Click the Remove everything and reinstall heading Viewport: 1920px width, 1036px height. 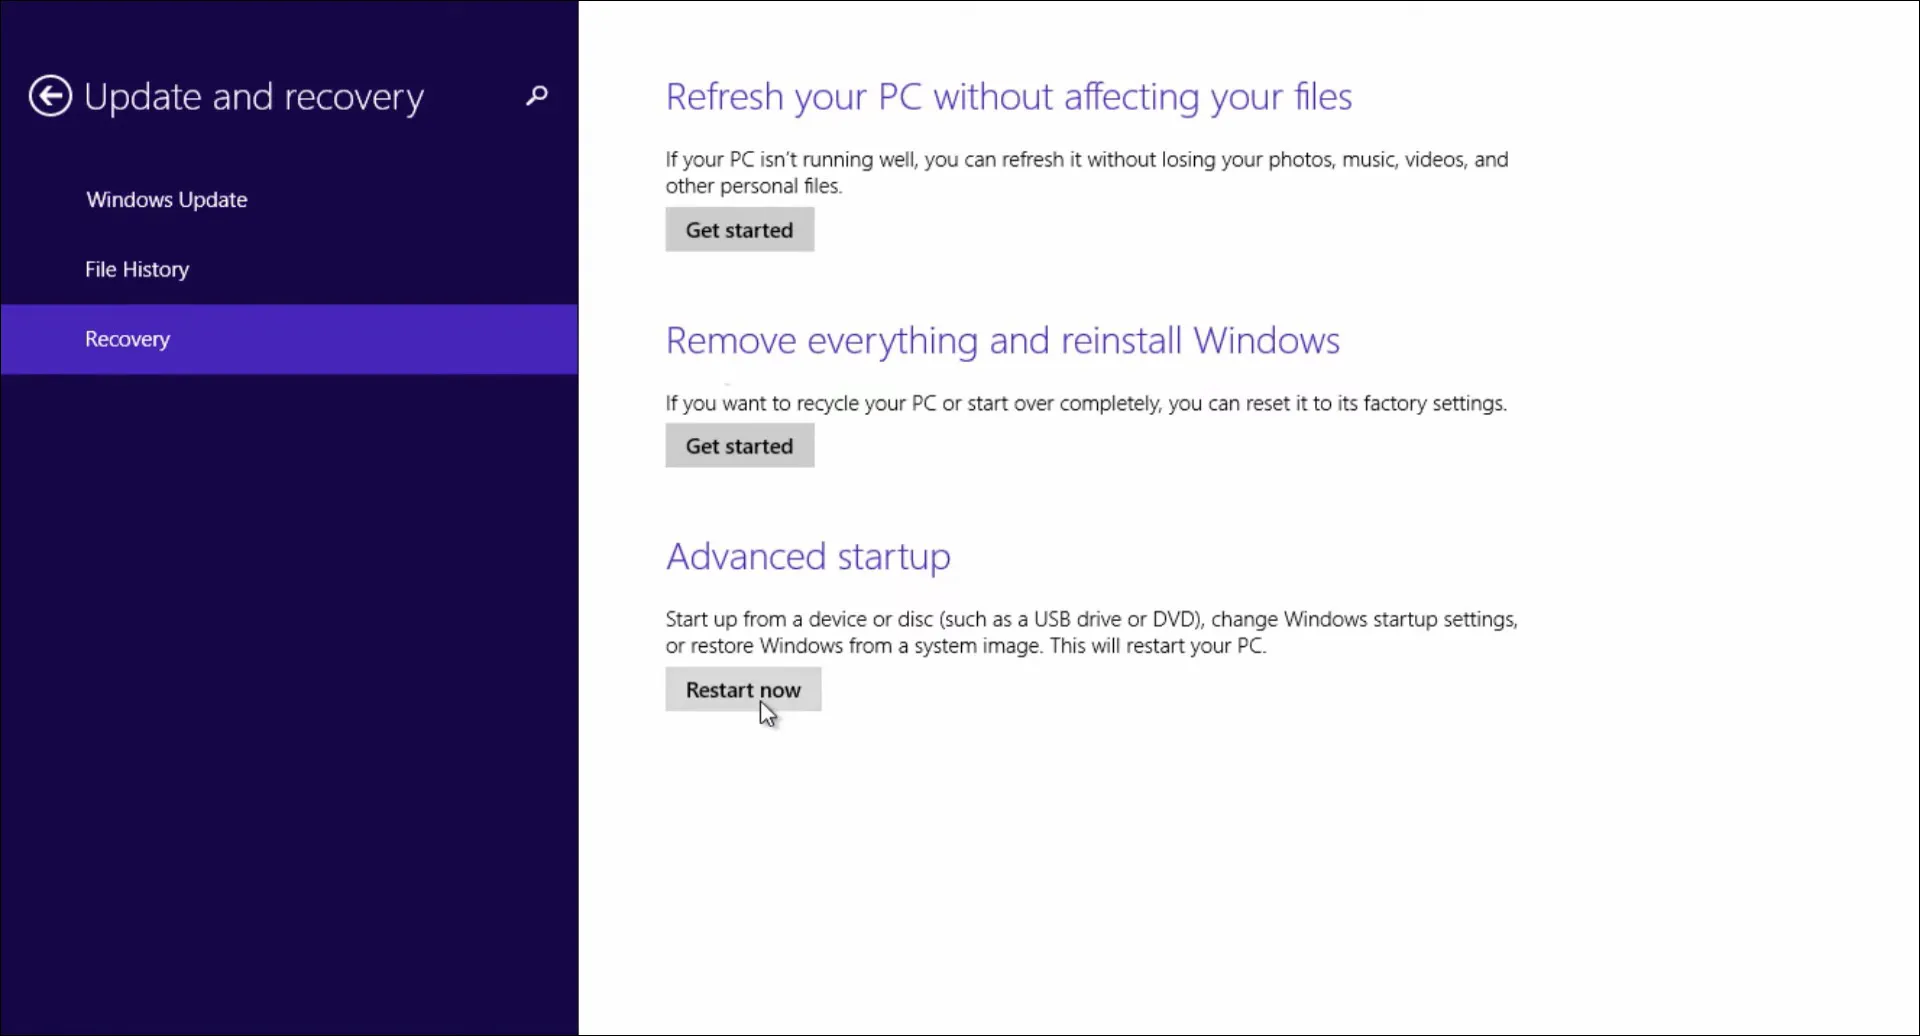[x=1002, y=340]
